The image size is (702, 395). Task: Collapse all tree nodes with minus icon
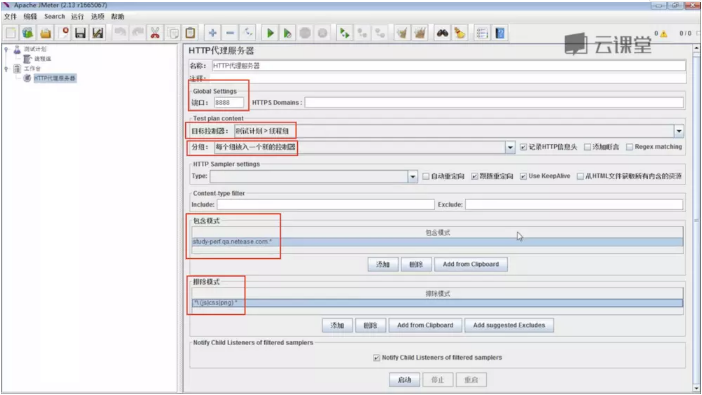pyautogui.click(x=230, y=33)
